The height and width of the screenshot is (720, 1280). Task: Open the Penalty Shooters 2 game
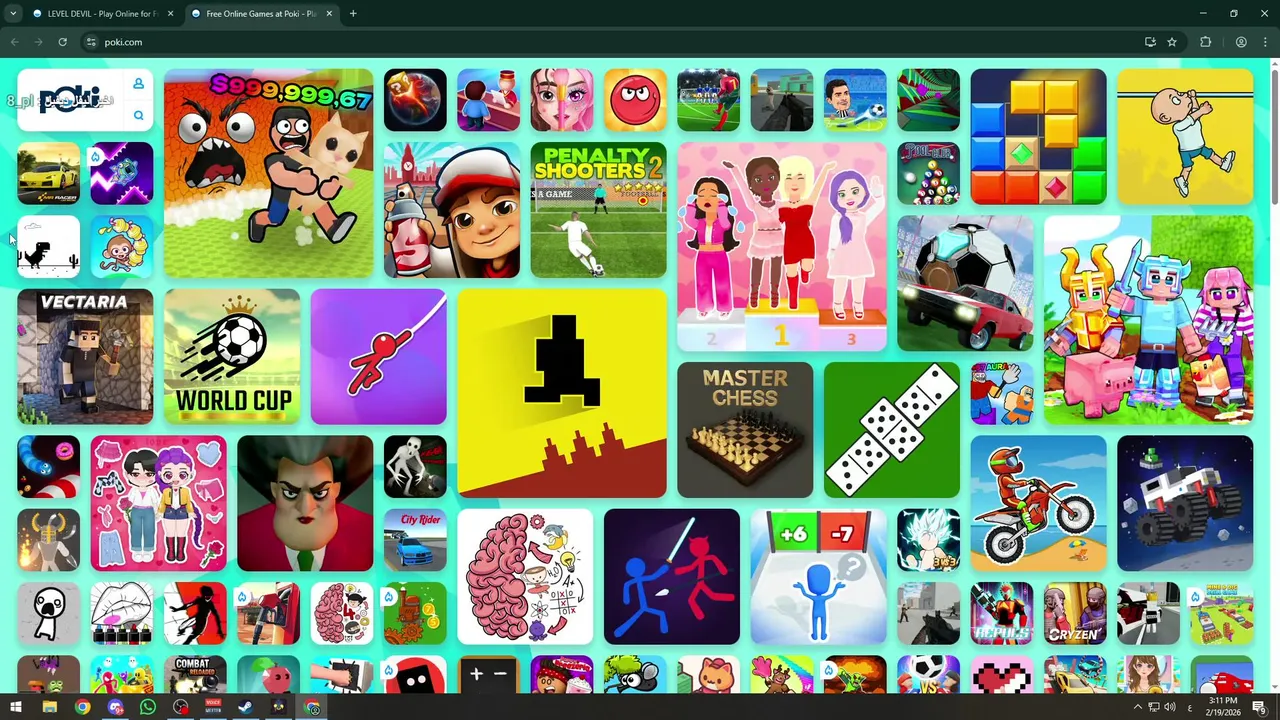coord(598,210)
